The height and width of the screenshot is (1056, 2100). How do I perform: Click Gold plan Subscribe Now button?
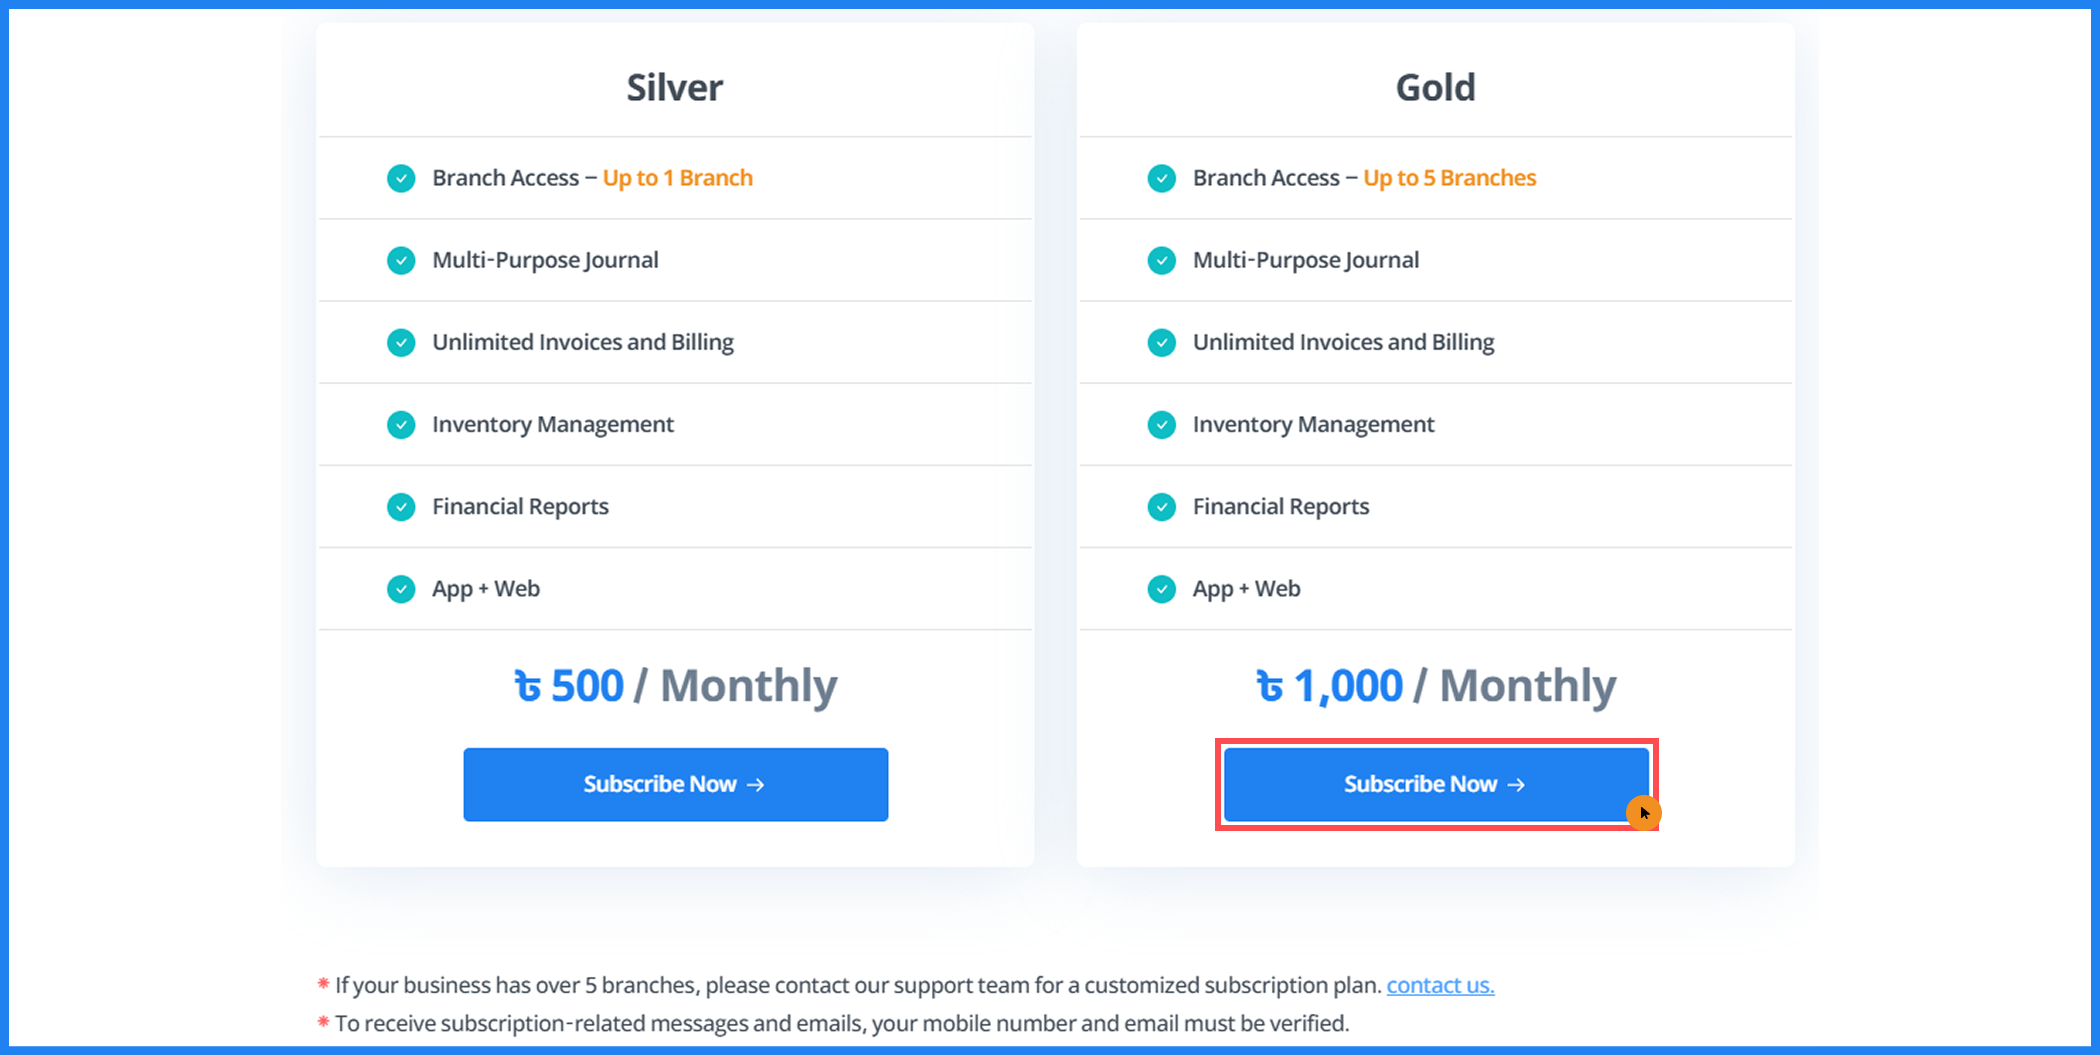[x=1435, y=784]
